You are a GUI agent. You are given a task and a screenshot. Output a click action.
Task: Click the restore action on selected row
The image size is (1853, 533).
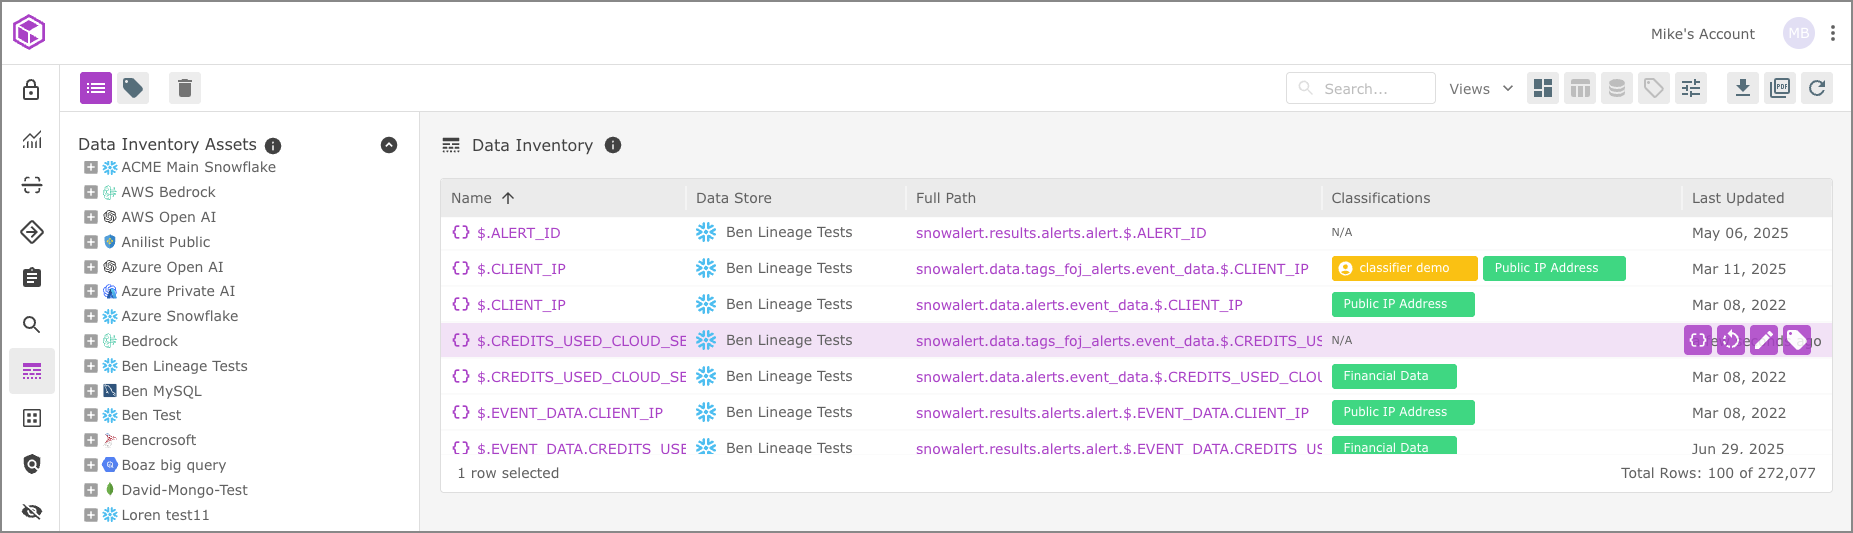1731,340
